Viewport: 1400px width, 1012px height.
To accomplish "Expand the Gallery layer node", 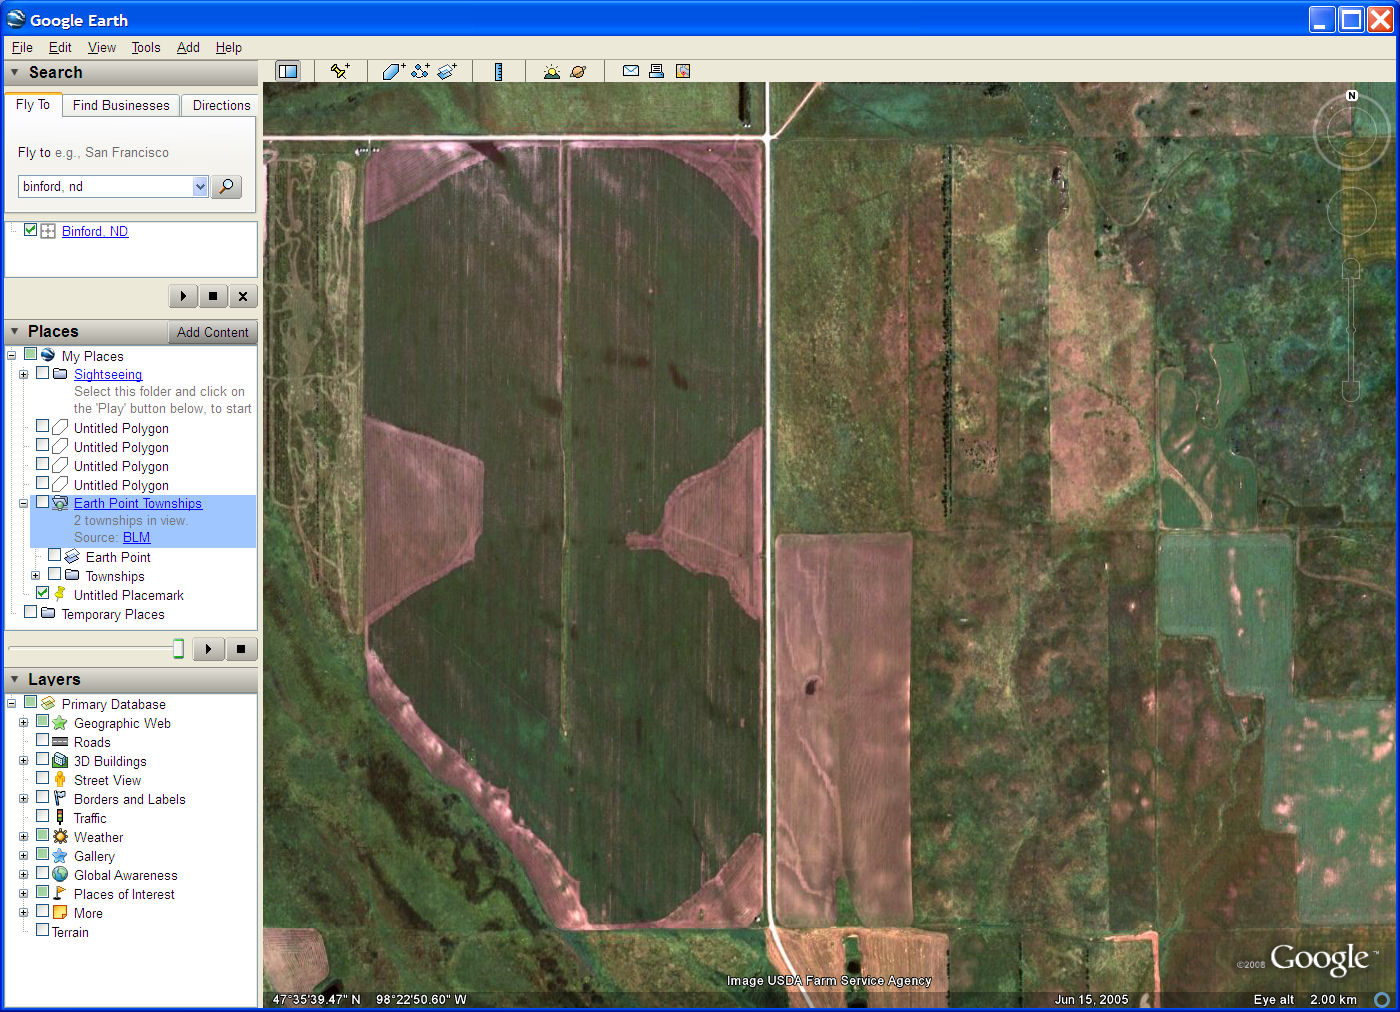I will 23,855.
